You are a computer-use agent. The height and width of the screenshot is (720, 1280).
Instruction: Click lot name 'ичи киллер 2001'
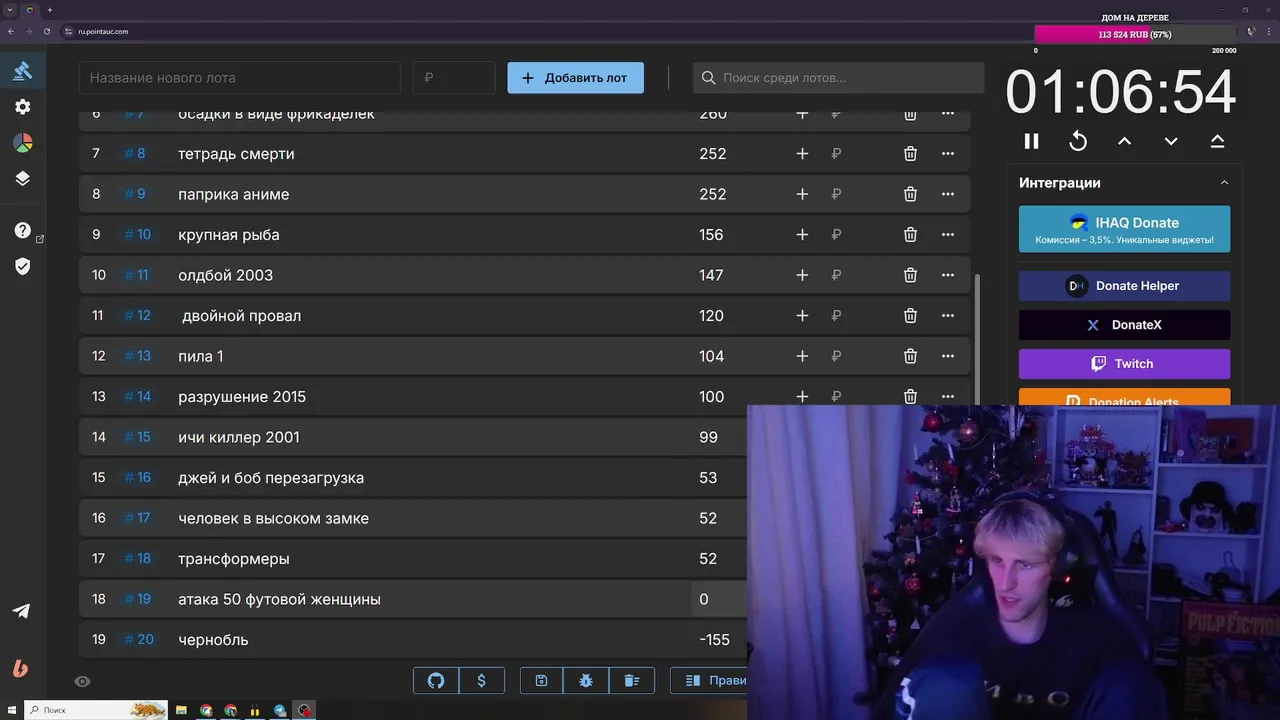pos(239,437)
